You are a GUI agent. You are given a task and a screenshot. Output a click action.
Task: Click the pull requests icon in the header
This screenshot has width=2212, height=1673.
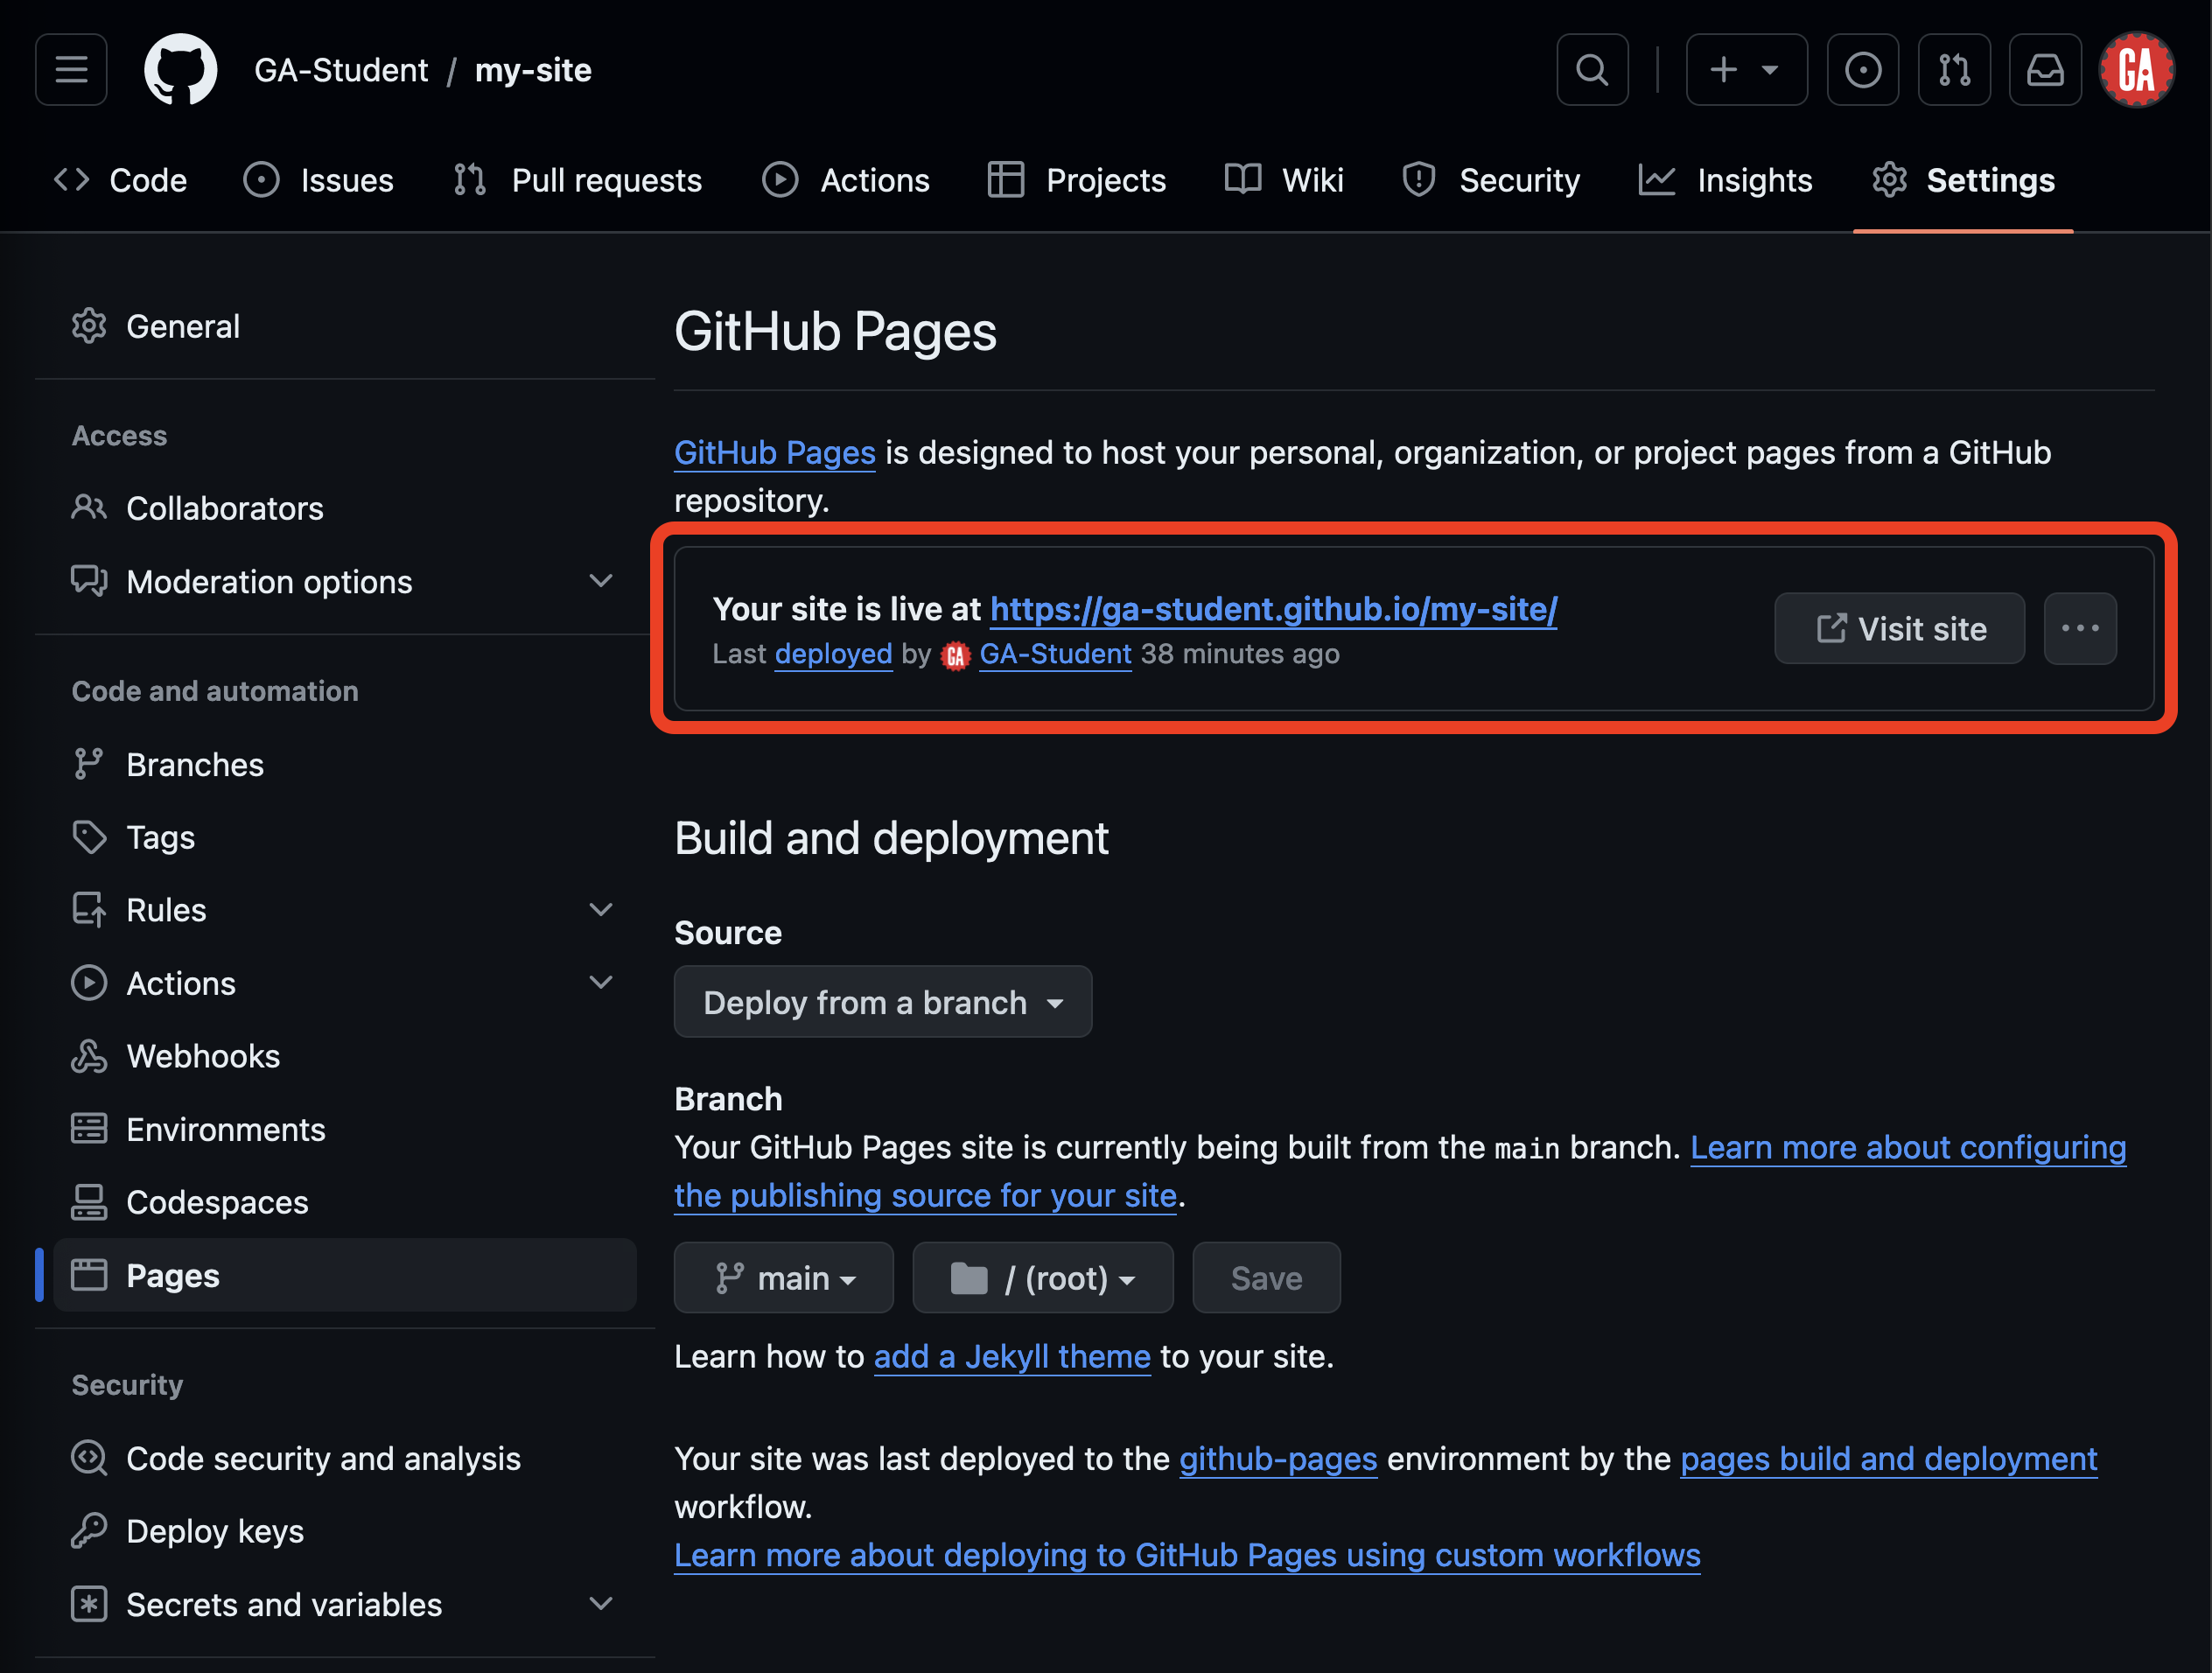point(1954,69)
